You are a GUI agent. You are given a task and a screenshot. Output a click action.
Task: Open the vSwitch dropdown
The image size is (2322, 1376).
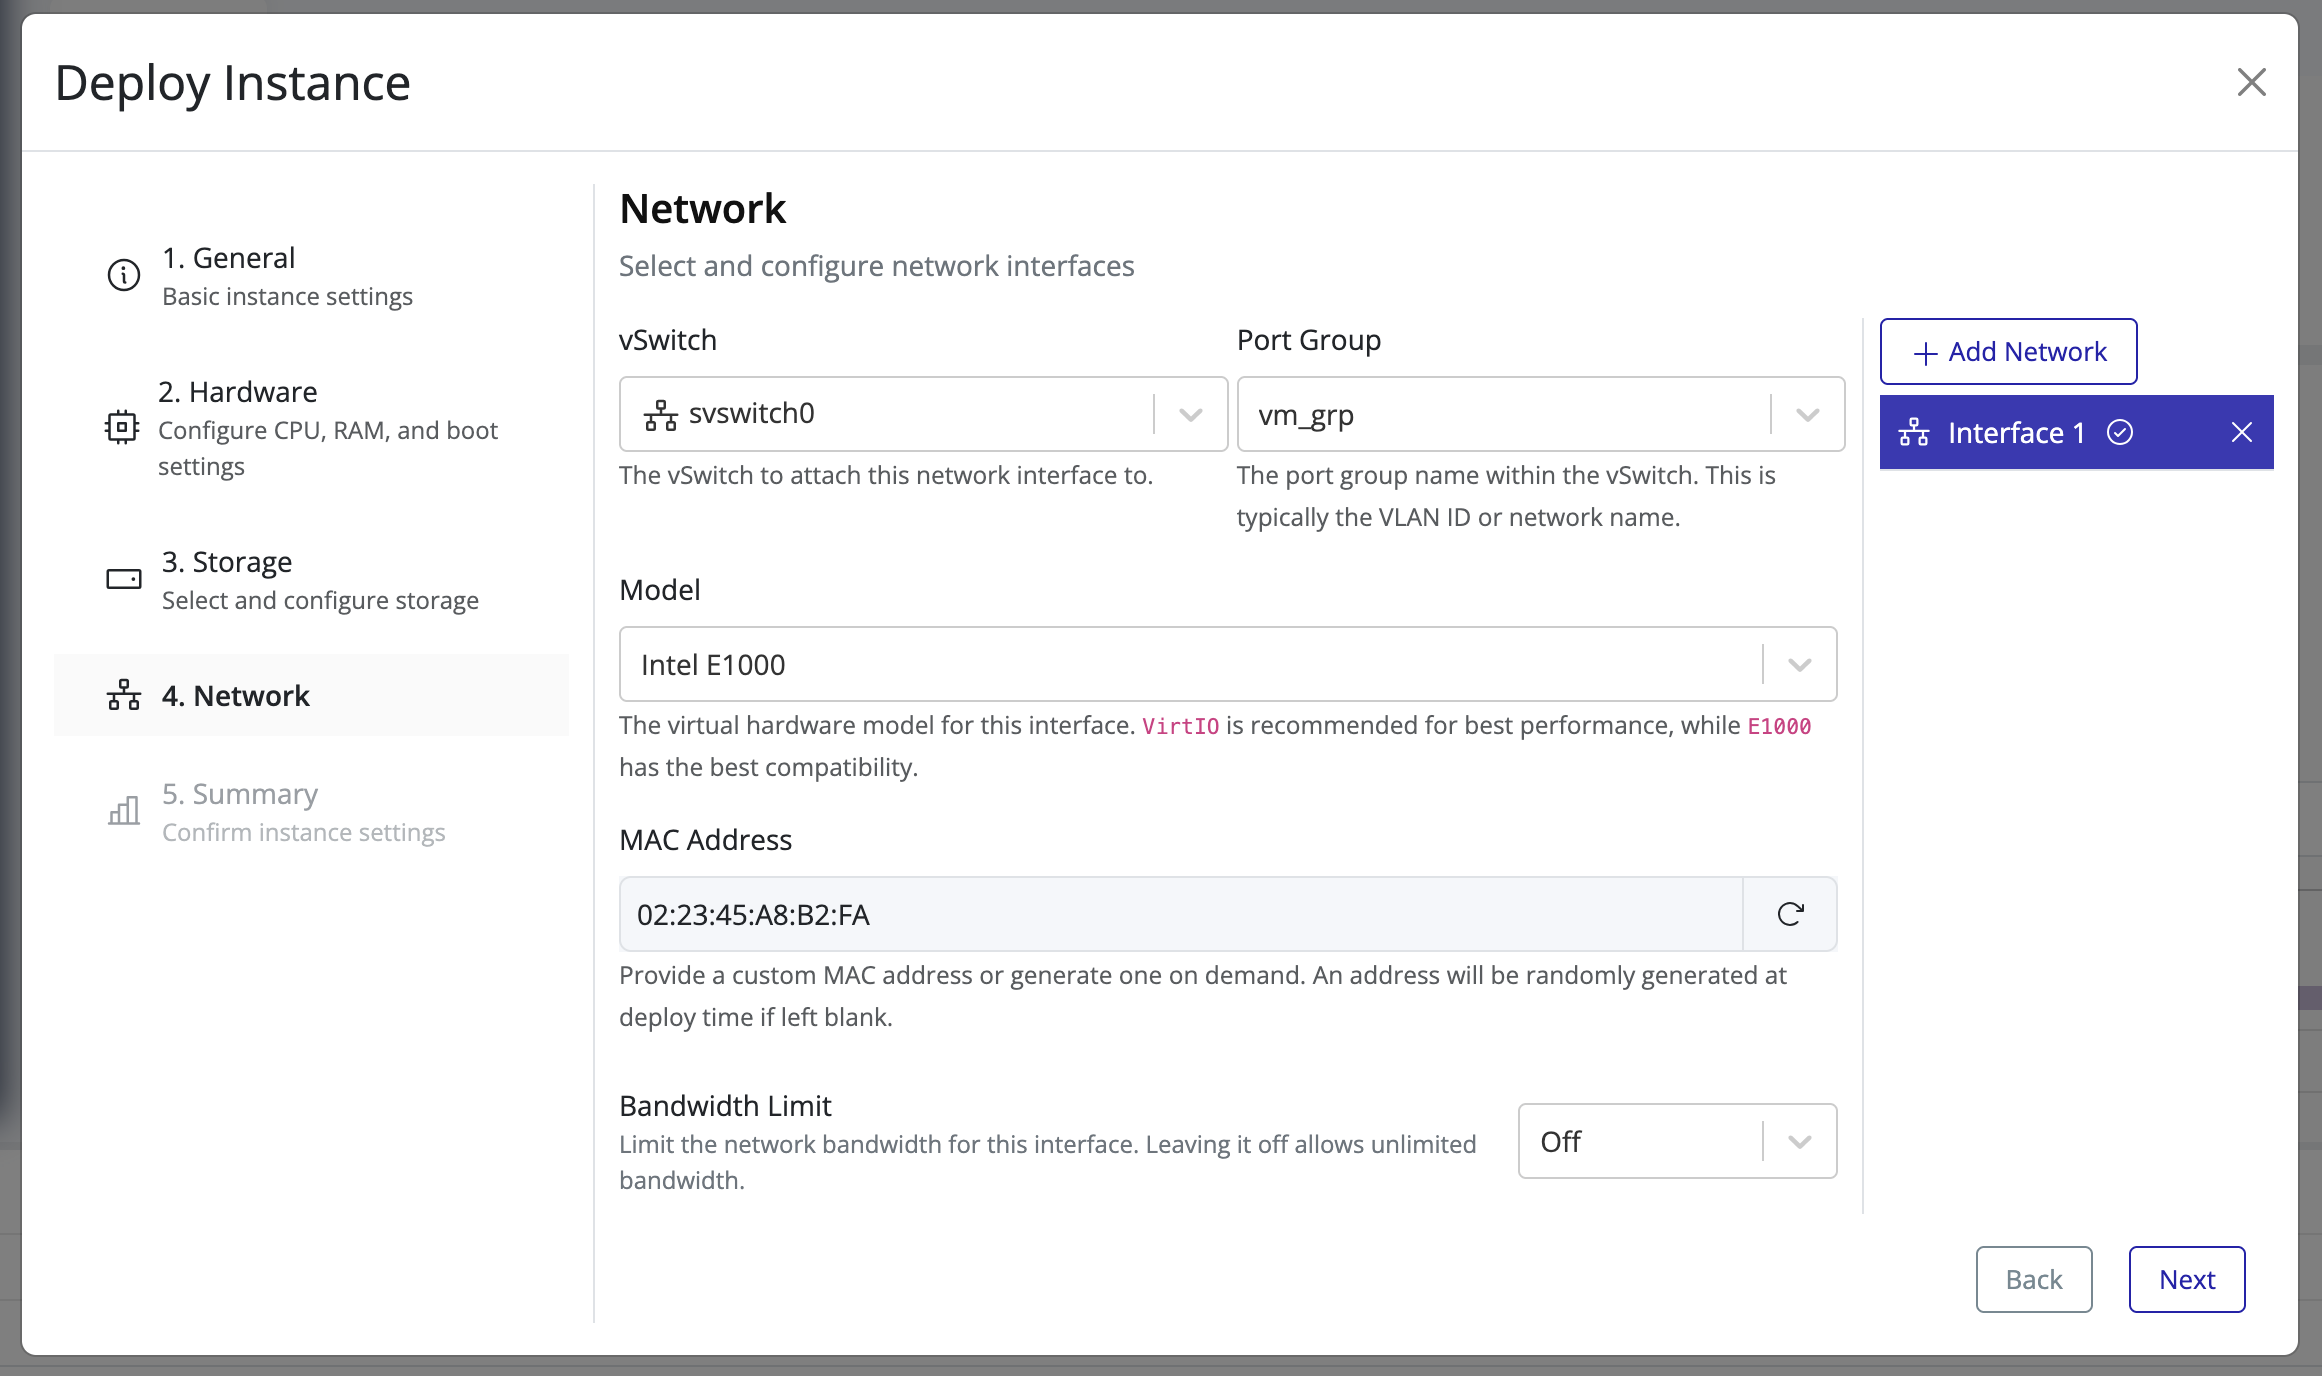pyautogui.click(x=1189, y=414)
